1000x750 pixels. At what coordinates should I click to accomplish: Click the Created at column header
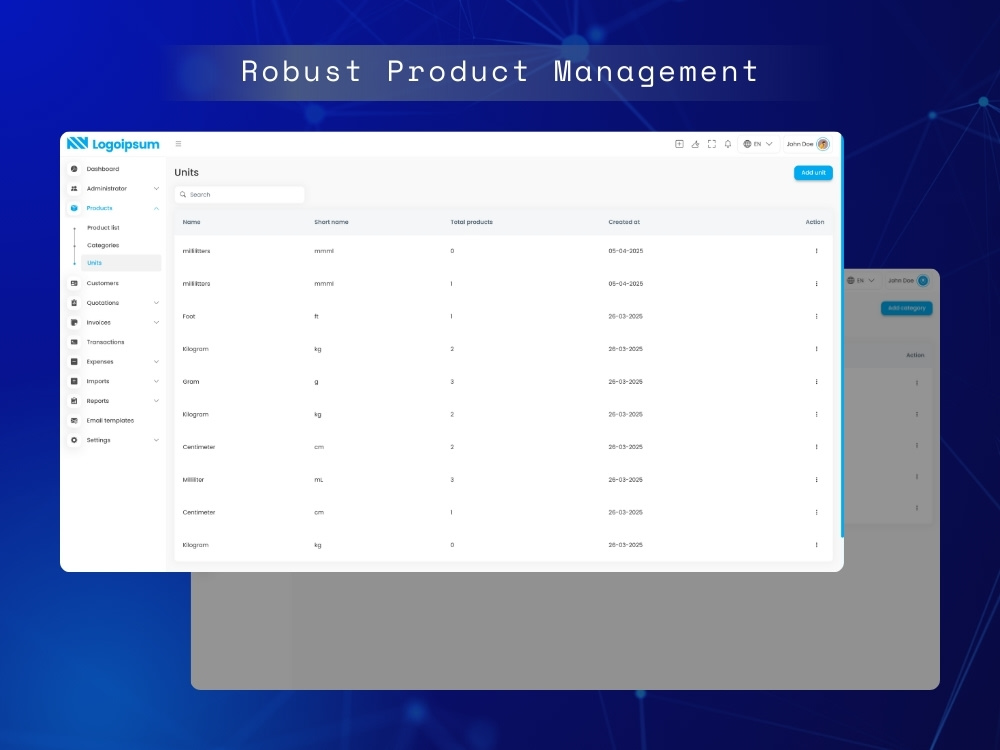point(624,222)
